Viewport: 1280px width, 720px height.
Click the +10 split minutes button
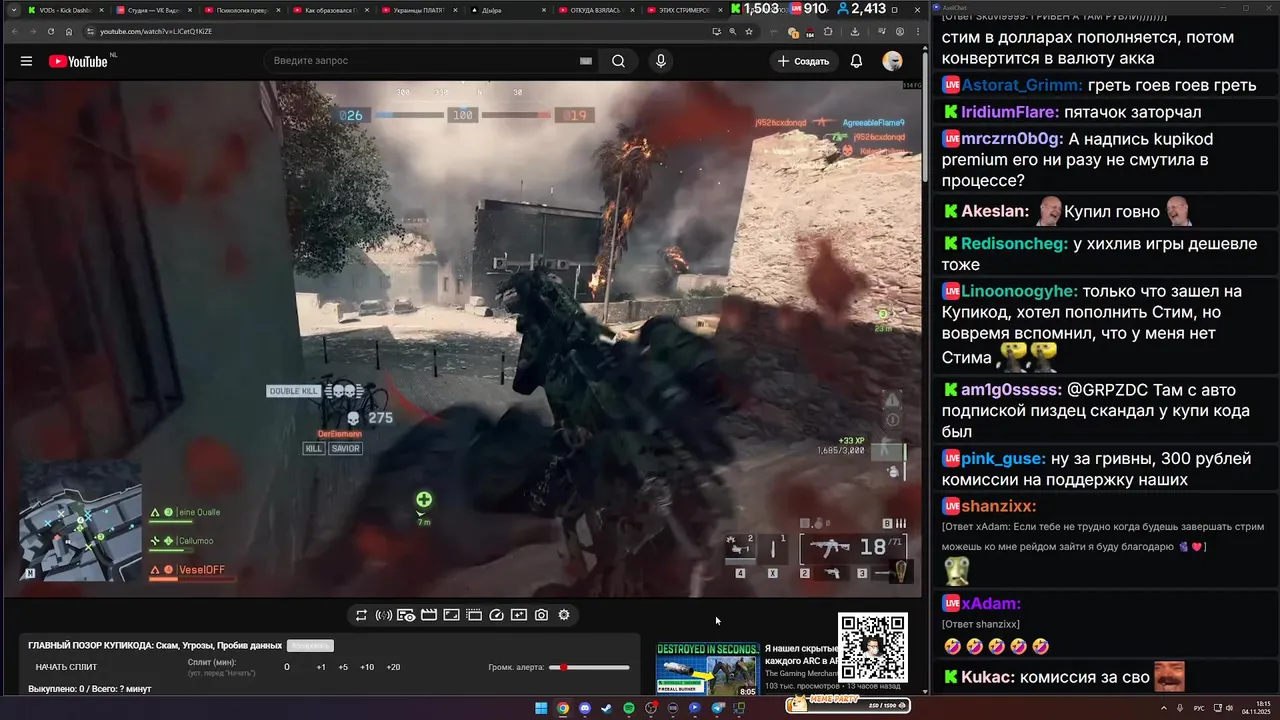coord(367,667)
